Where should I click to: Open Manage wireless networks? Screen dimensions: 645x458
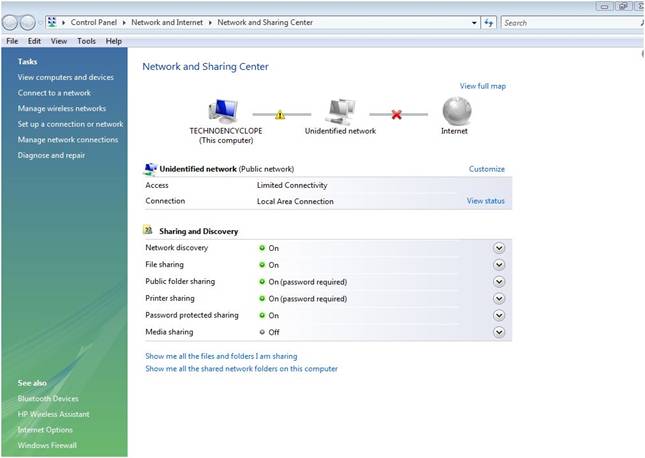coord(62,108)
